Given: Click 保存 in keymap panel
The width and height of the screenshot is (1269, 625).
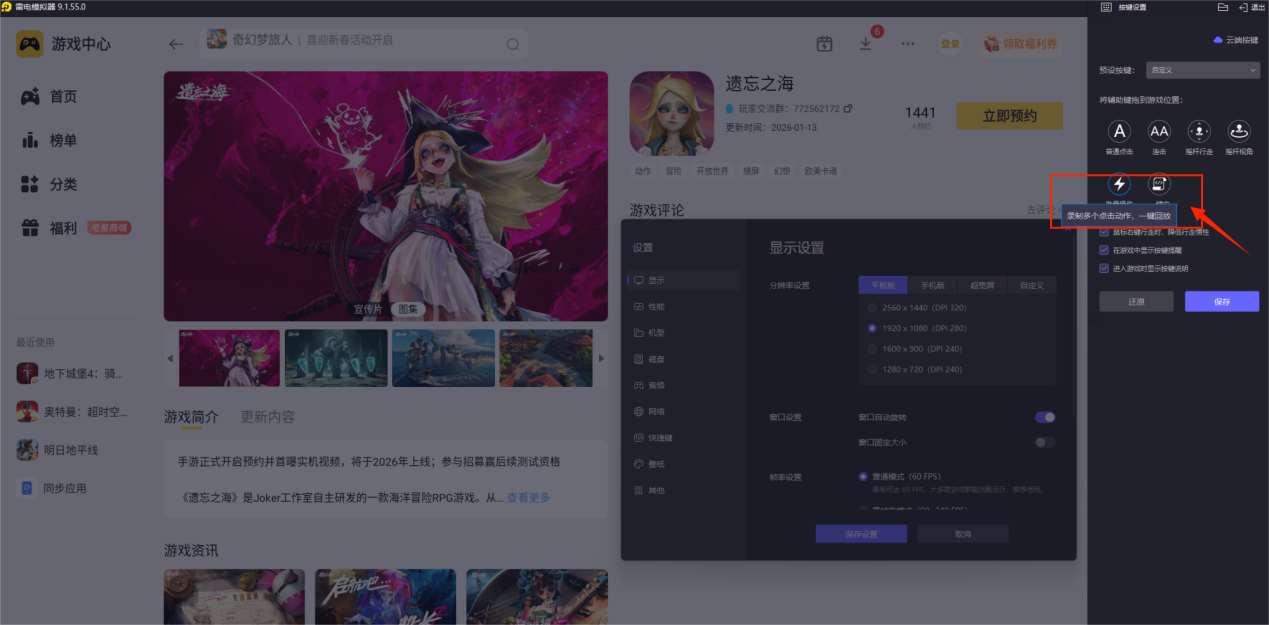Looking at the screenshot, I should pos(1222,301).
